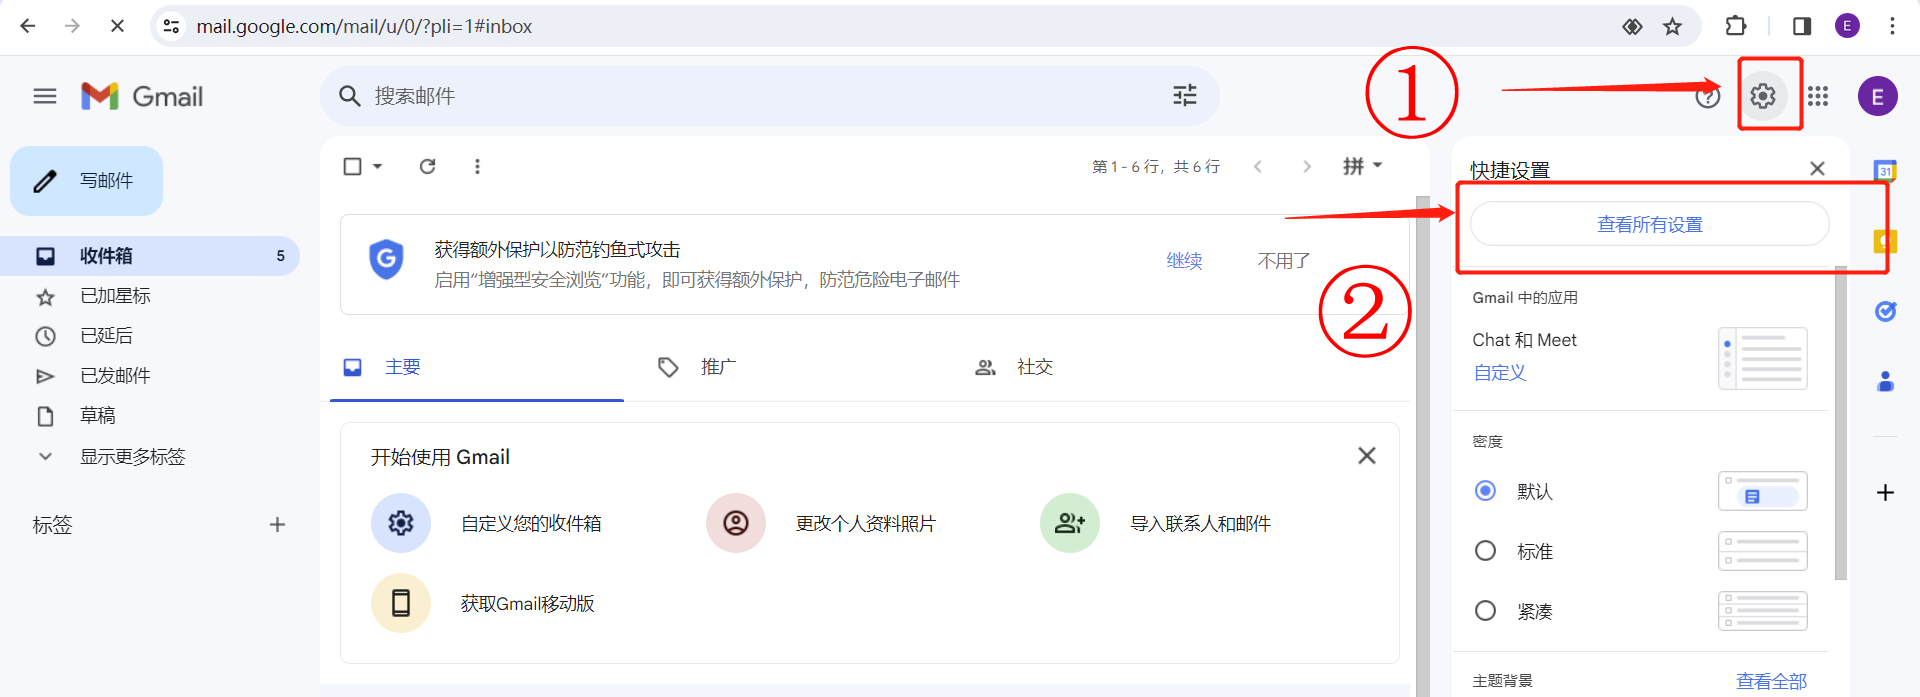The height and width of the screenshot is (697, 1920).
Task: Click the profile photo circle icon
Action: coord(736,523)
